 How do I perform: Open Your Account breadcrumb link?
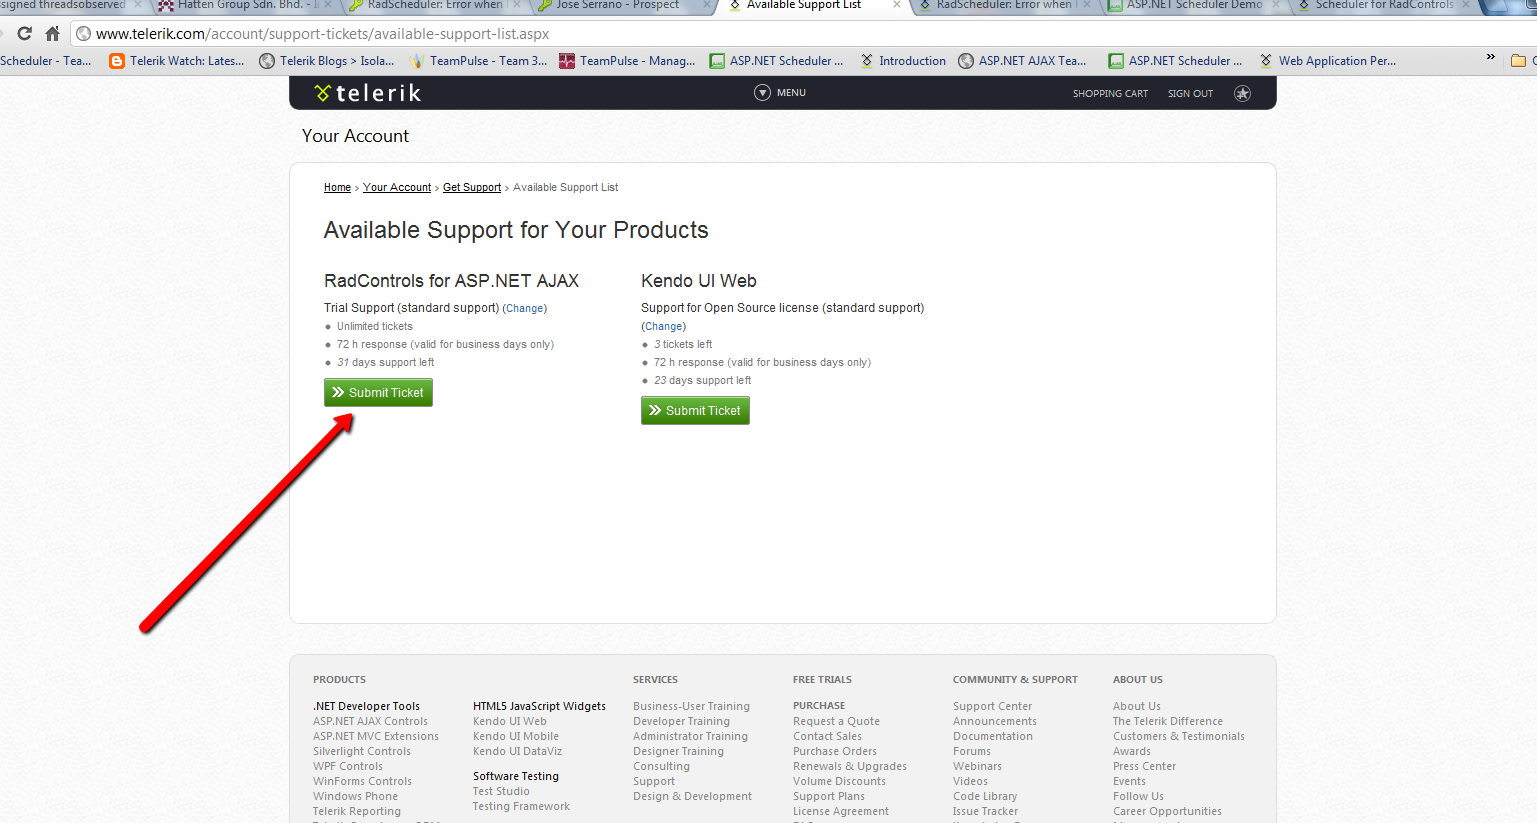click(x=397, y=188)
